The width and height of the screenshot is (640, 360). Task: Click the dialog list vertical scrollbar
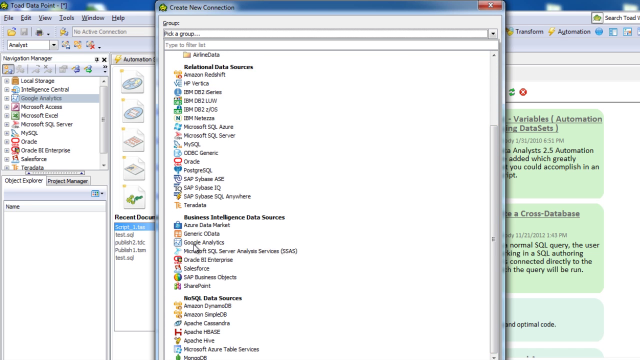pos(494,239)
